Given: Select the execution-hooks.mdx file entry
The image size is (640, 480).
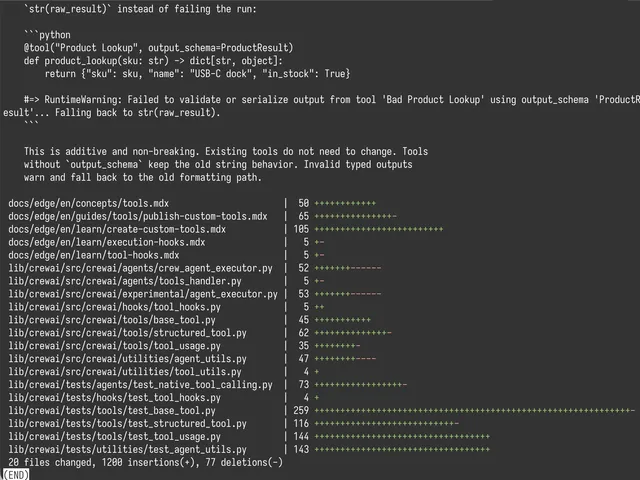Looking at the screenshot, I should pyautogui.click(x=107, y=242).
